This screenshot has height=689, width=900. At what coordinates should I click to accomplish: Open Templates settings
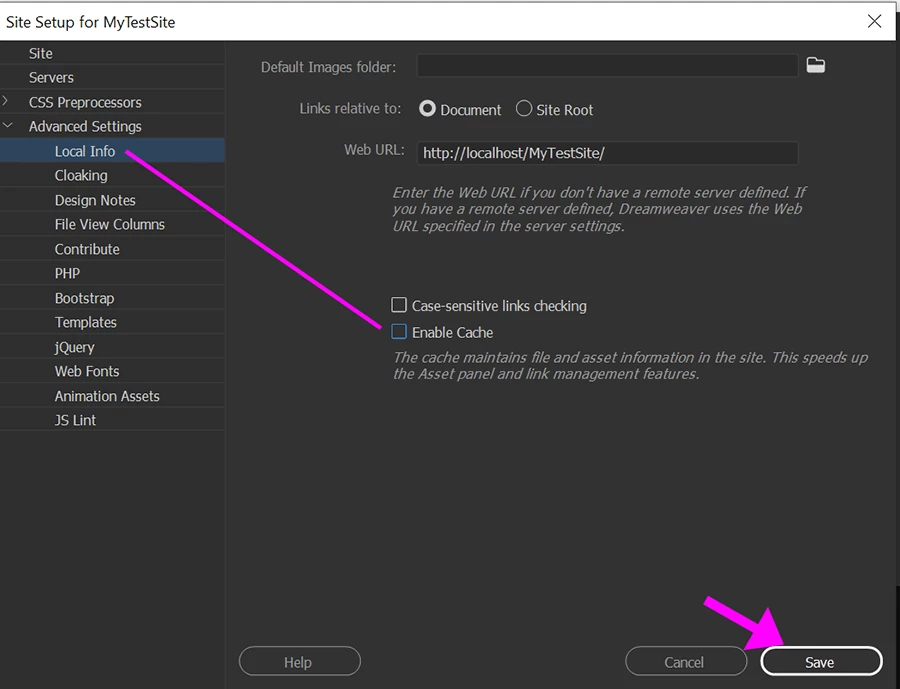(112, 323)
